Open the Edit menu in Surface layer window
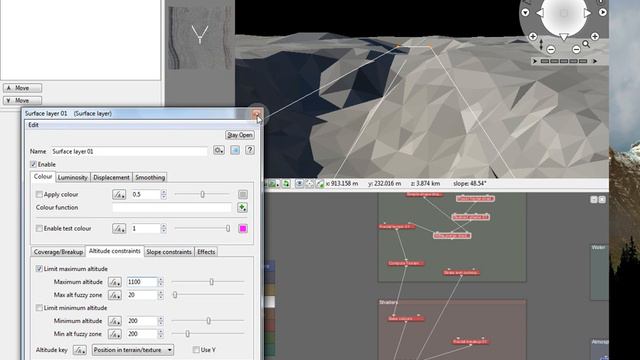The image size is (640, 360). coord(33,125)
